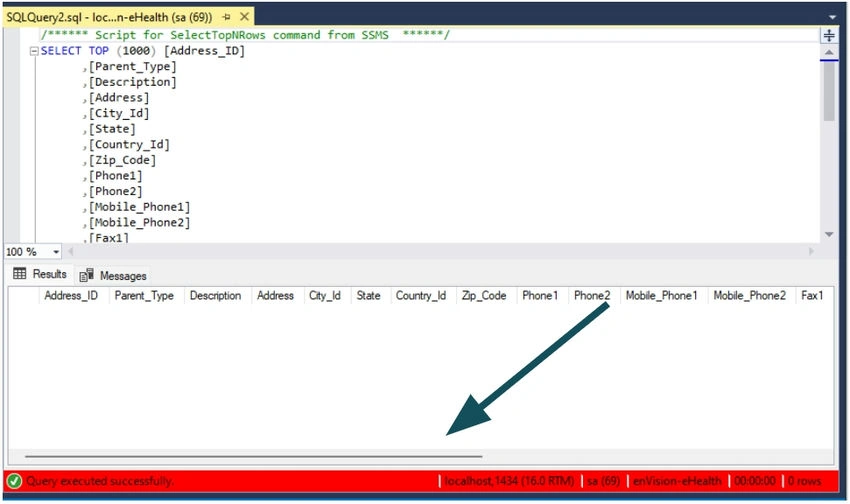850x504 pixels.
Task: Select the State column header
Action: (x=369, y=296)
